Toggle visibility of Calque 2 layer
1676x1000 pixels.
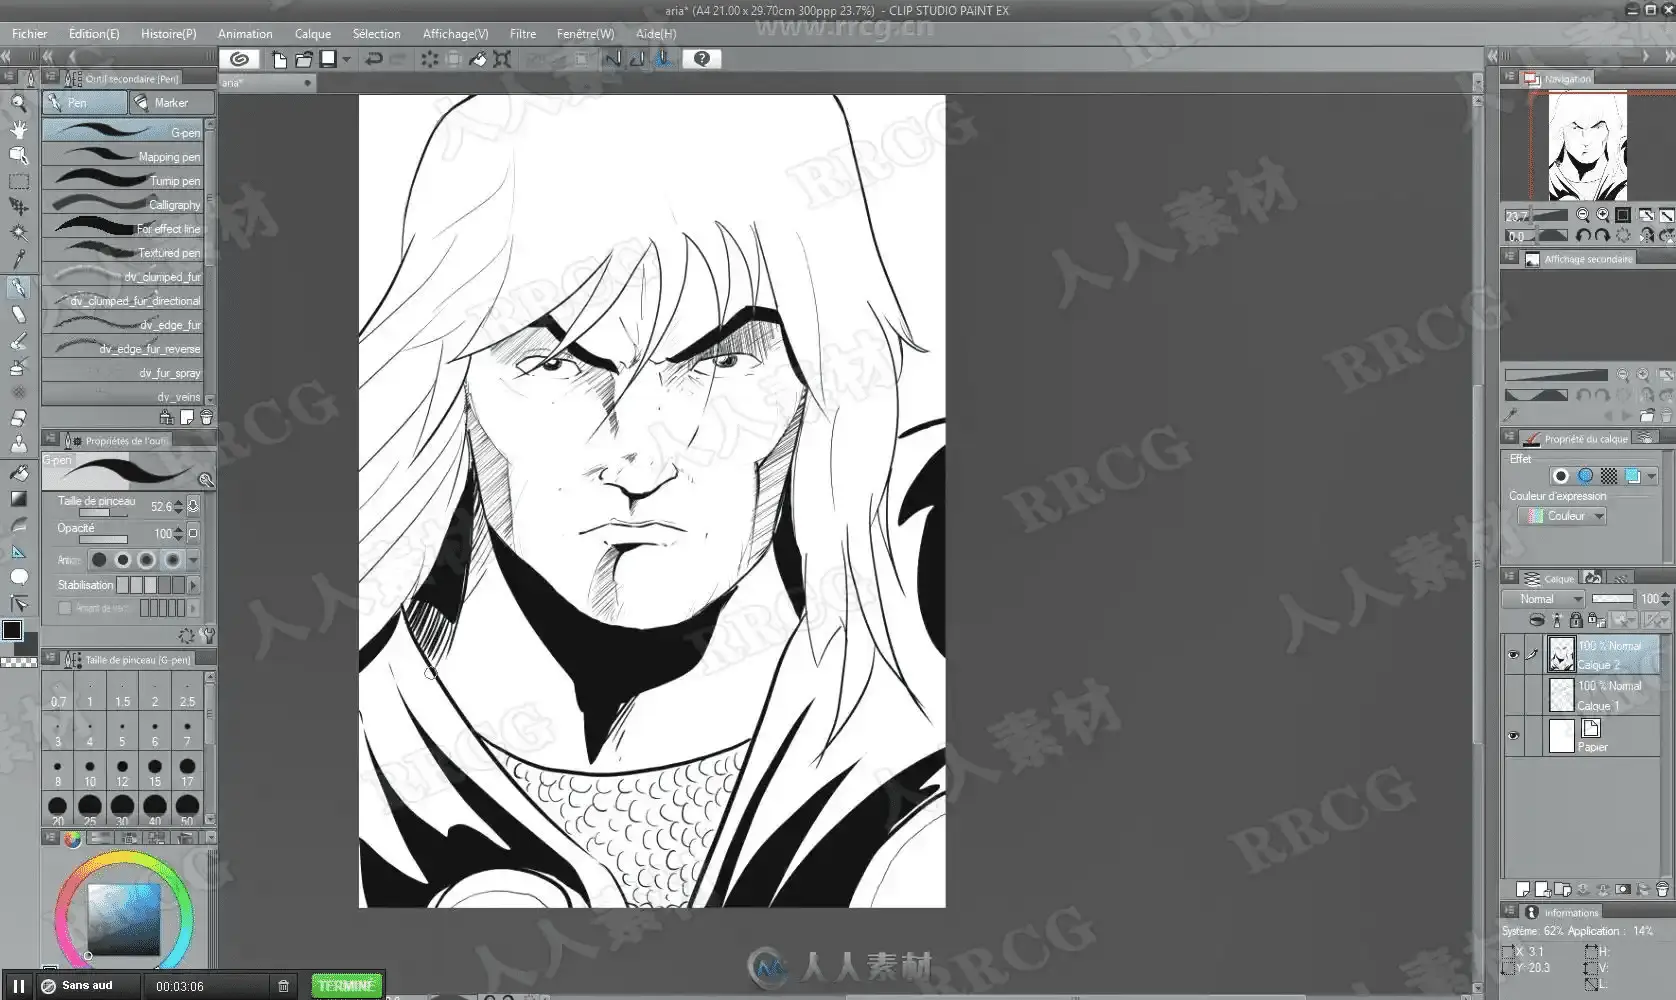(x=1513, y=655)
